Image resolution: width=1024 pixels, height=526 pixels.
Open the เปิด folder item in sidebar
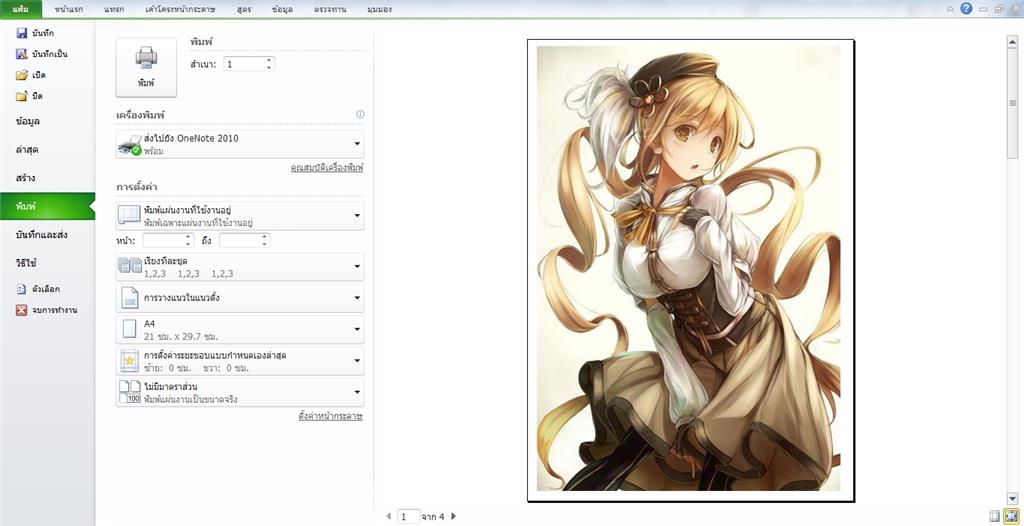(31, 74)
